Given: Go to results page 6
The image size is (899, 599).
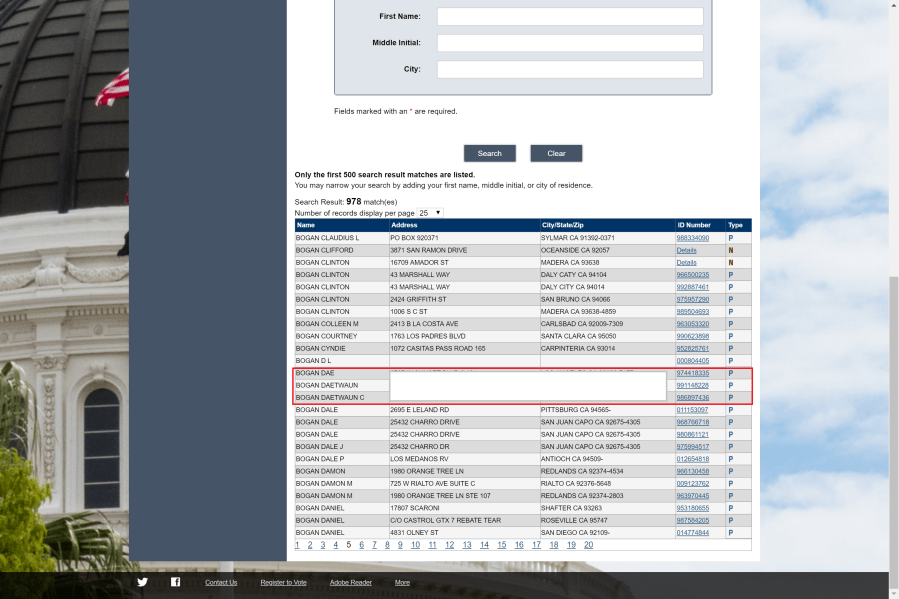Looking at the screenshot, I should (x=361, y=545).
